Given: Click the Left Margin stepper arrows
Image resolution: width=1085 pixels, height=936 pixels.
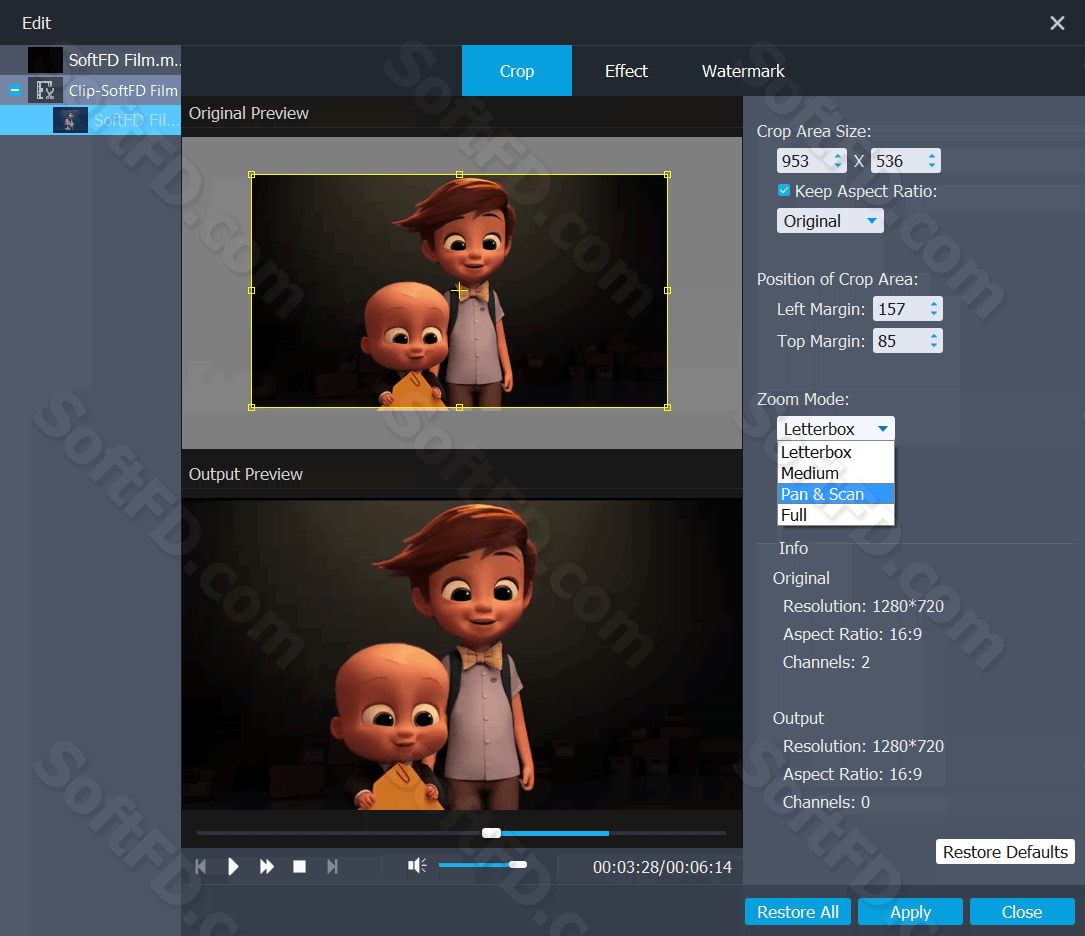Looking at the screenshot, I should tap(934, 309).
